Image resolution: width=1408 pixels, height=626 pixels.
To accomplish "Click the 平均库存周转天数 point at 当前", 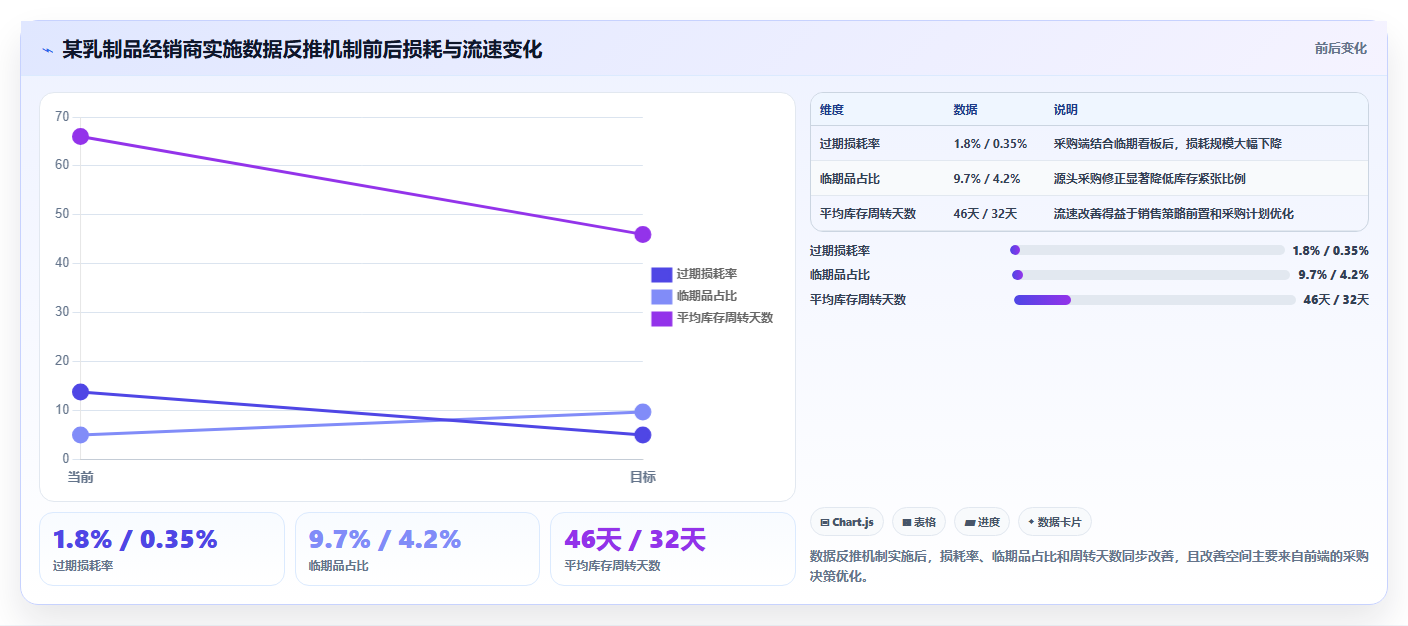I will click(81, 136).
